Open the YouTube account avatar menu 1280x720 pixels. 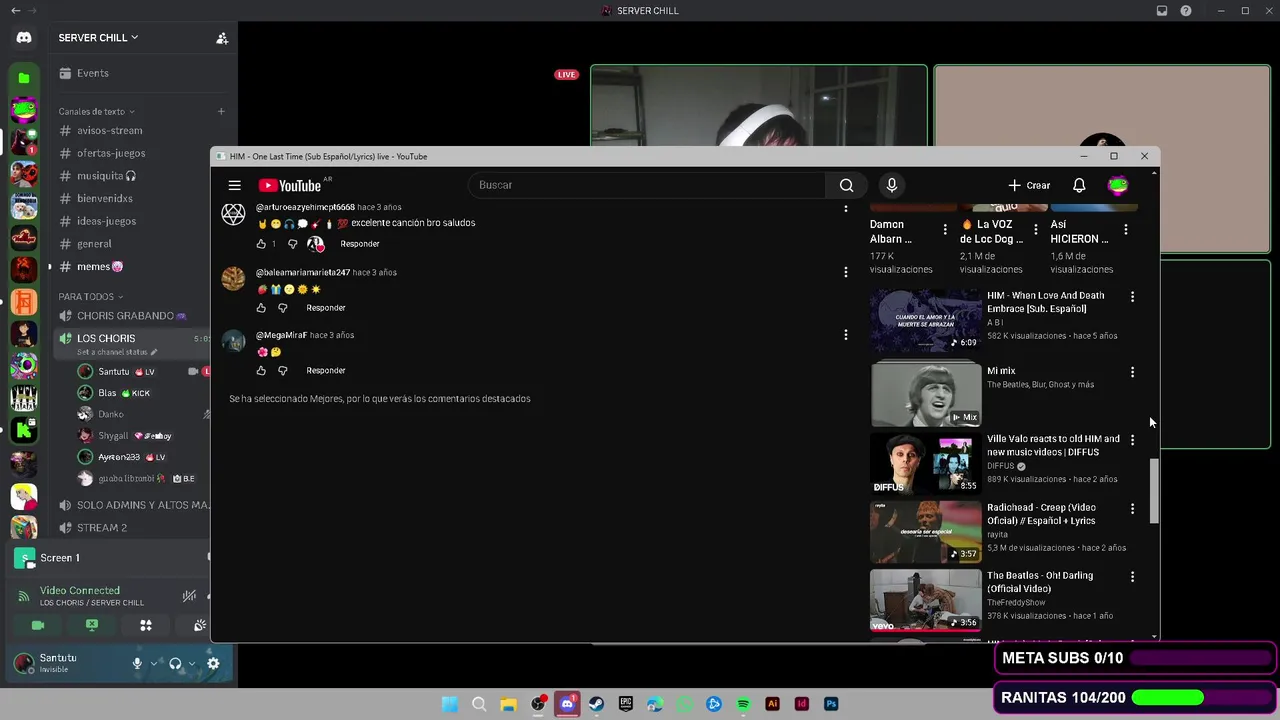1118,185
